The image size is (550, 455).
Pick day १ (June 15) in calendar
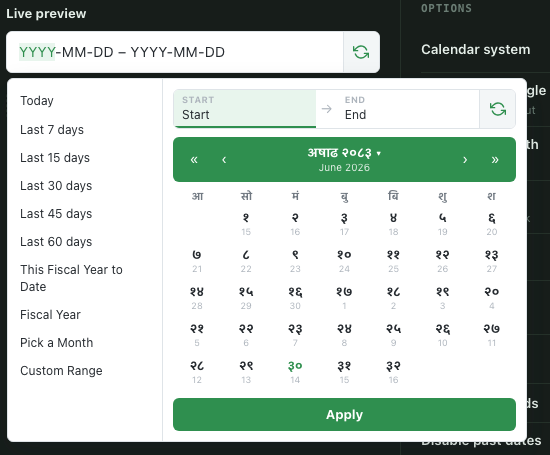[x=246, y=224]
